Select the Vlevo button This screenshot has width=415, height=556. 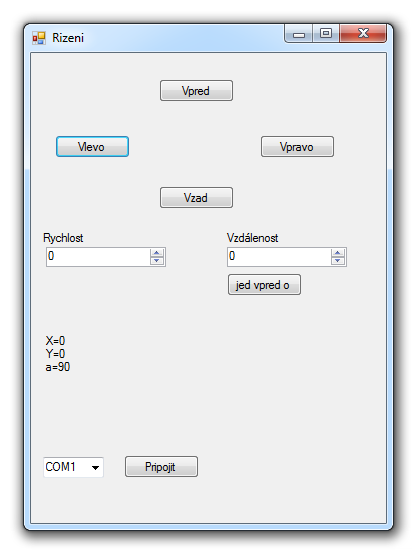(92, 146)
